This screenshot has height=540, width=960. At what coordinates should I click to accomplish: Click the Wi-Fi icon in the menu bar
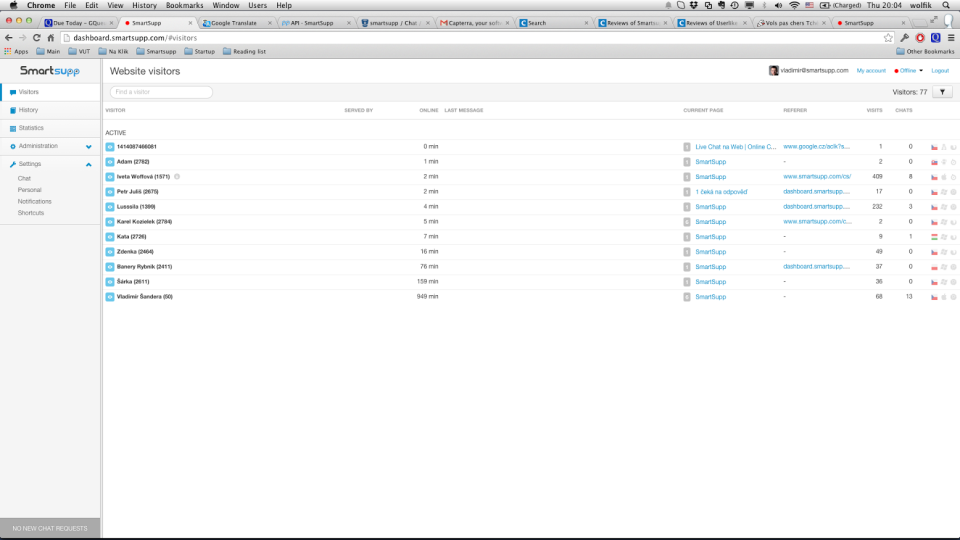[794, 5]
